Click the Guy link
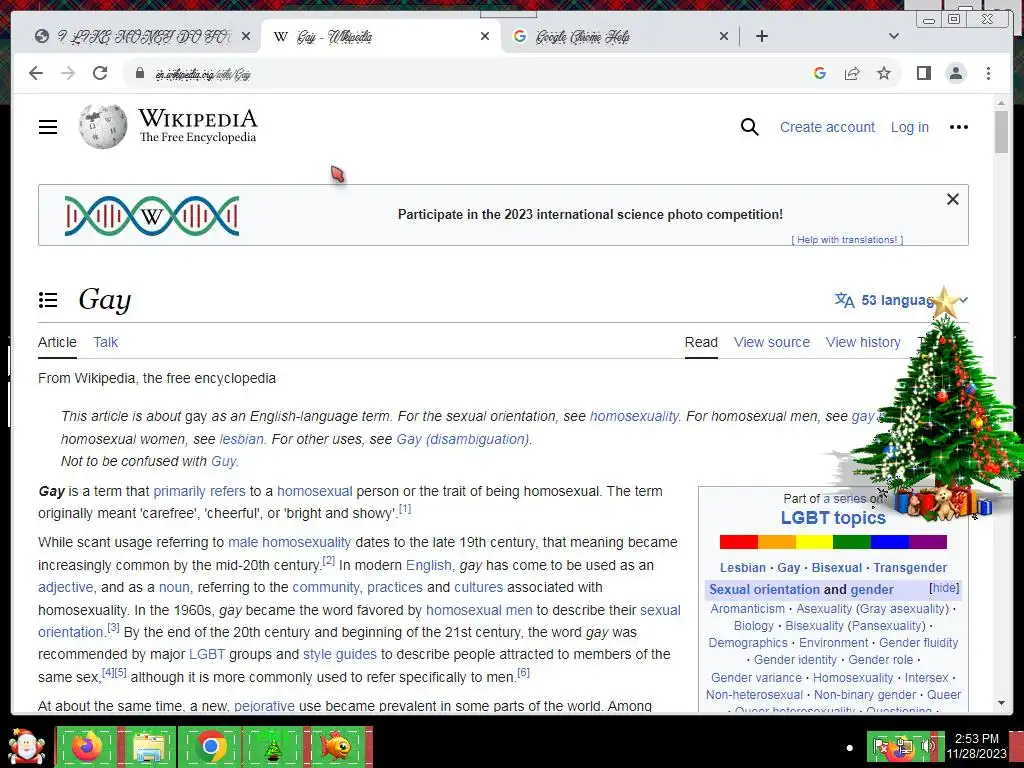 pyautogui.click(x=223, y=461)
